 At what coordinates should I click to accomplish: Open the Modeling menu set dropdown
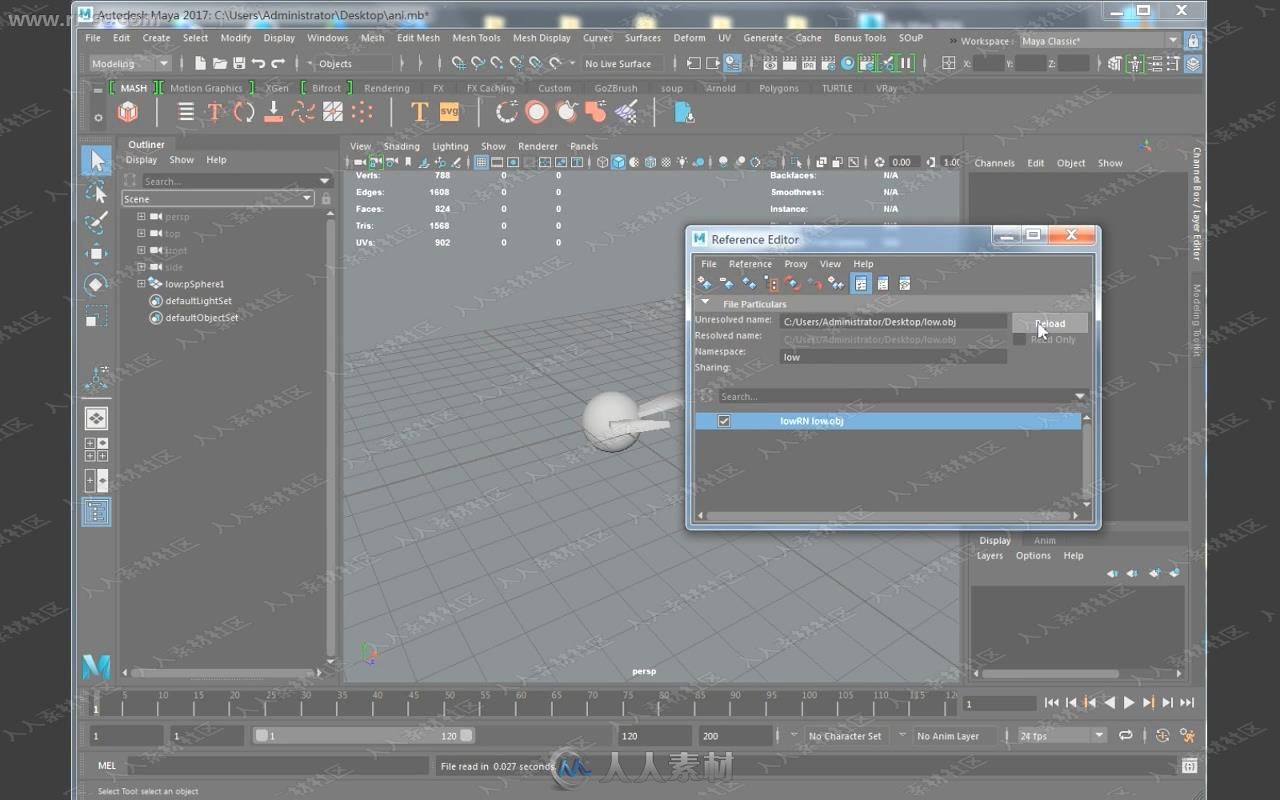pyautogui.click(x=129, y=63)
